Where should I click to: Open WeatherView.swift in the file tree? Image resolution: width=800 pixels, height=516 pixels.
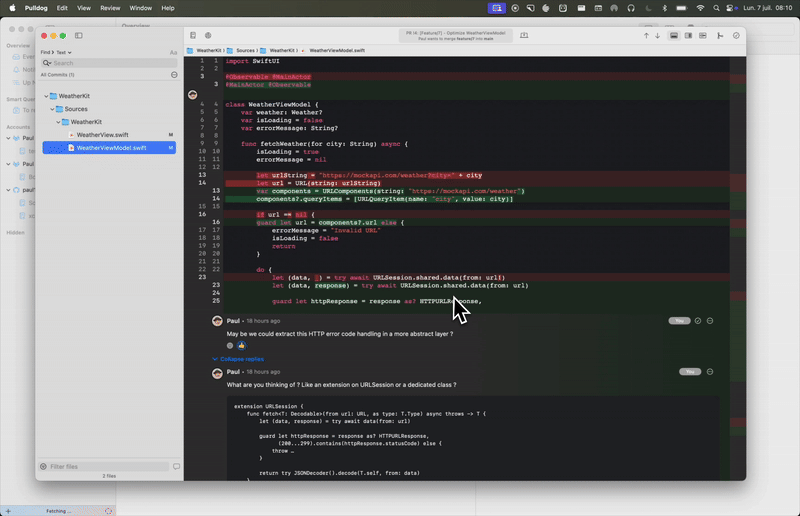pyautogui.click(x=103, y=135)
